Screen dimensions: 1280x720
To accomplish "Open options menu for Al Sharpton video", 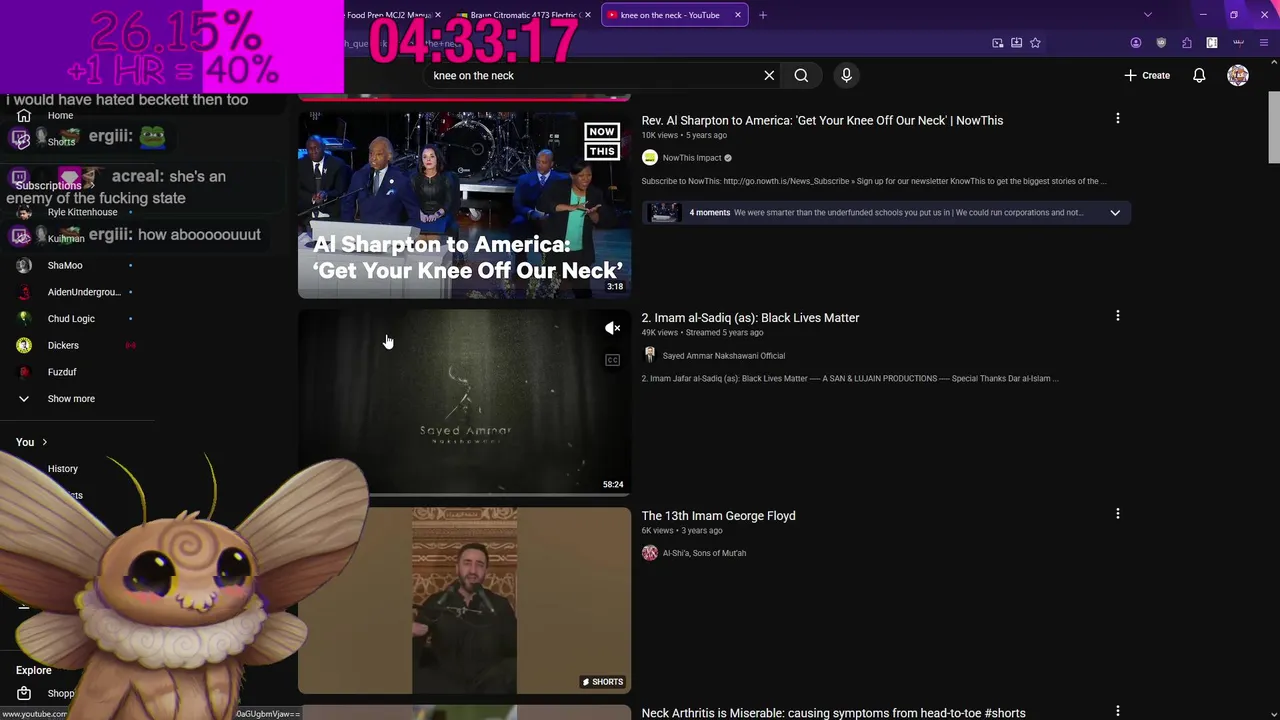I will (1117, 118).
